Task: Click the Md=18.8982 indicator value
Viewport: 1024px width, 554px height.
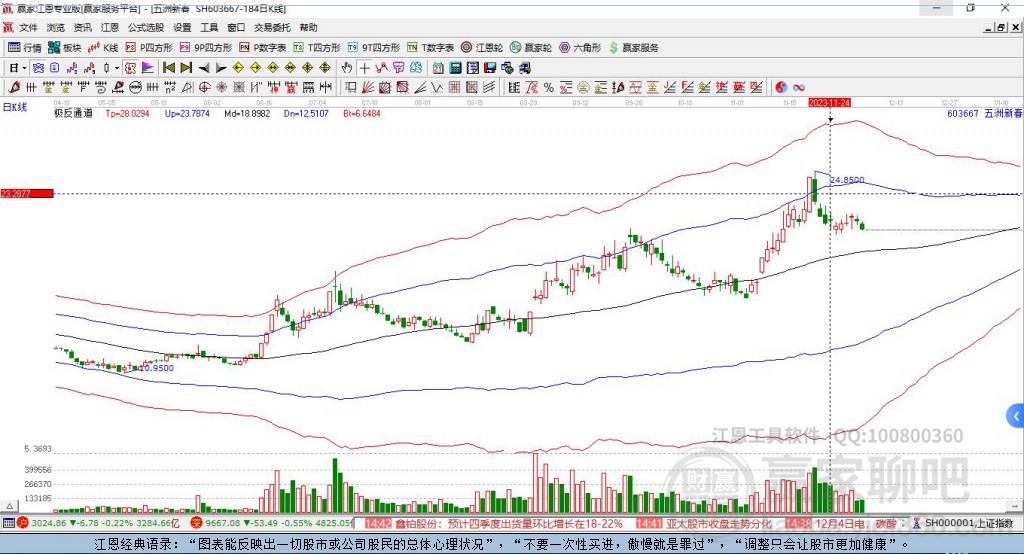Action: point(247,114)
